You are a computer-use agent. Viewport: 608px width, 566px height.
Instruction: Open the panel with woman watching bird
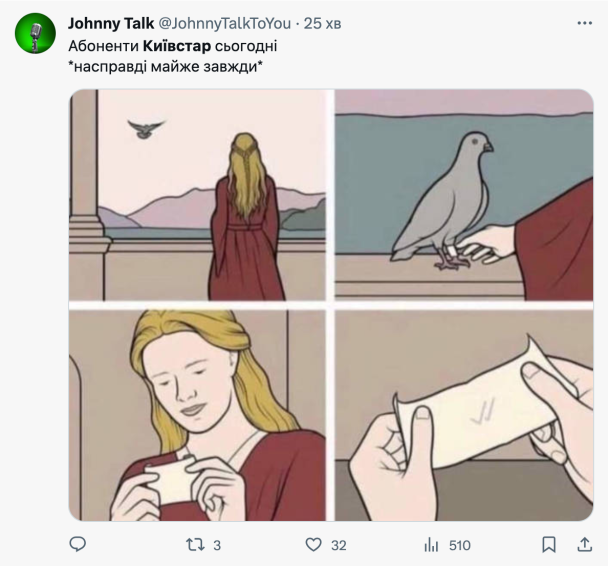point(197,194)
